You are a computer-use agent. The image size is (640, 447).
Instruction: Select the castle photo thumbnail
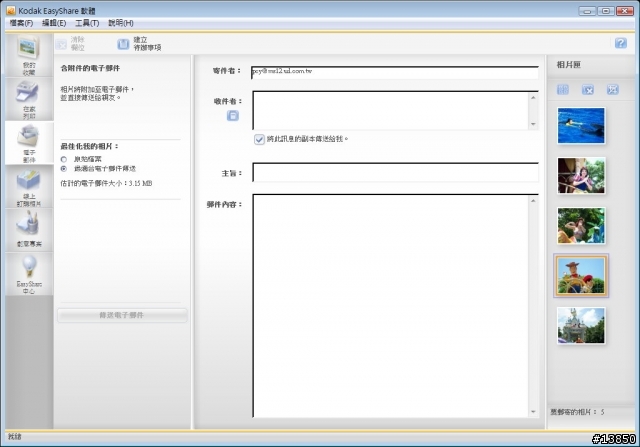581,325
